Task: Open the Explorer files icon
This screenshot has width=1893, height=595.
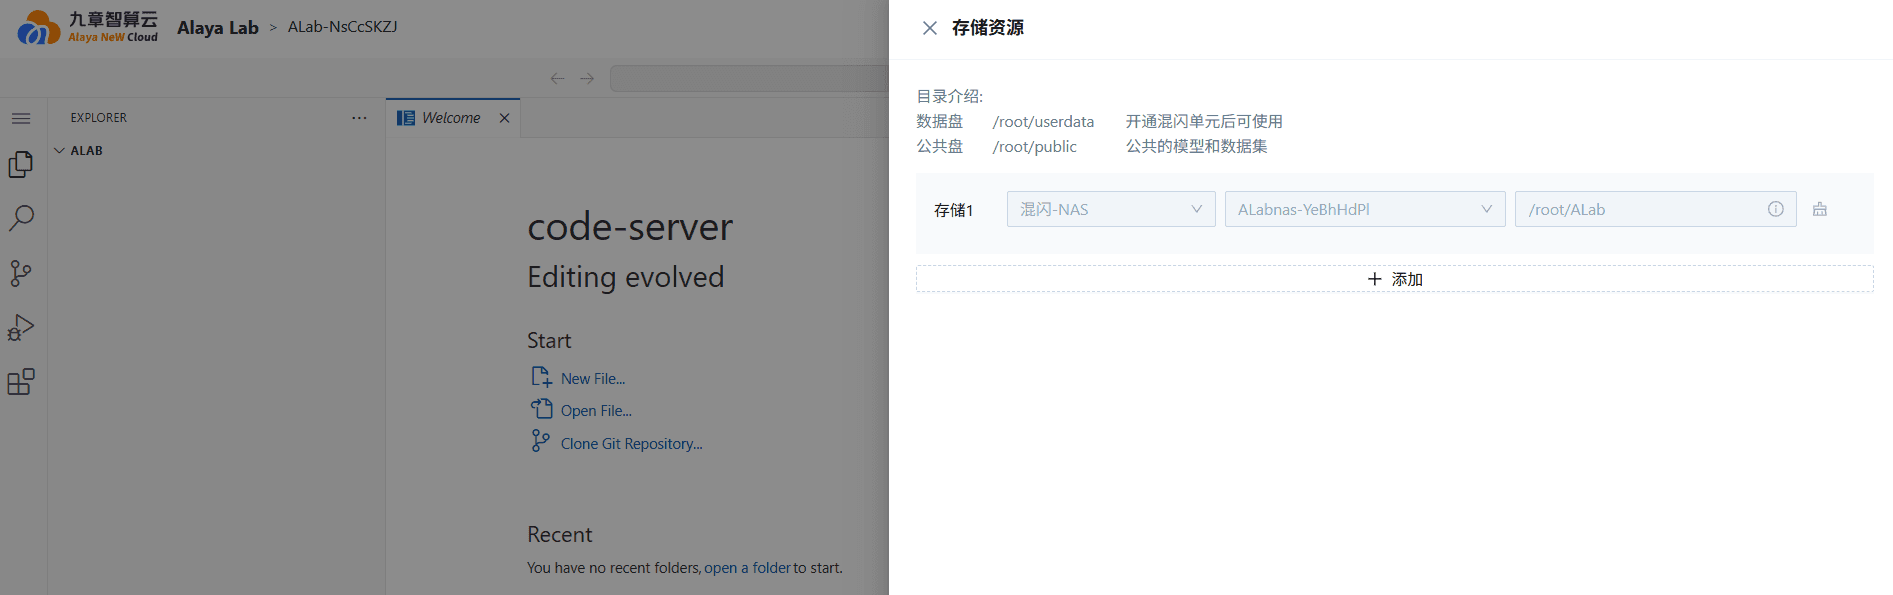Action: [x=21, y=164]
